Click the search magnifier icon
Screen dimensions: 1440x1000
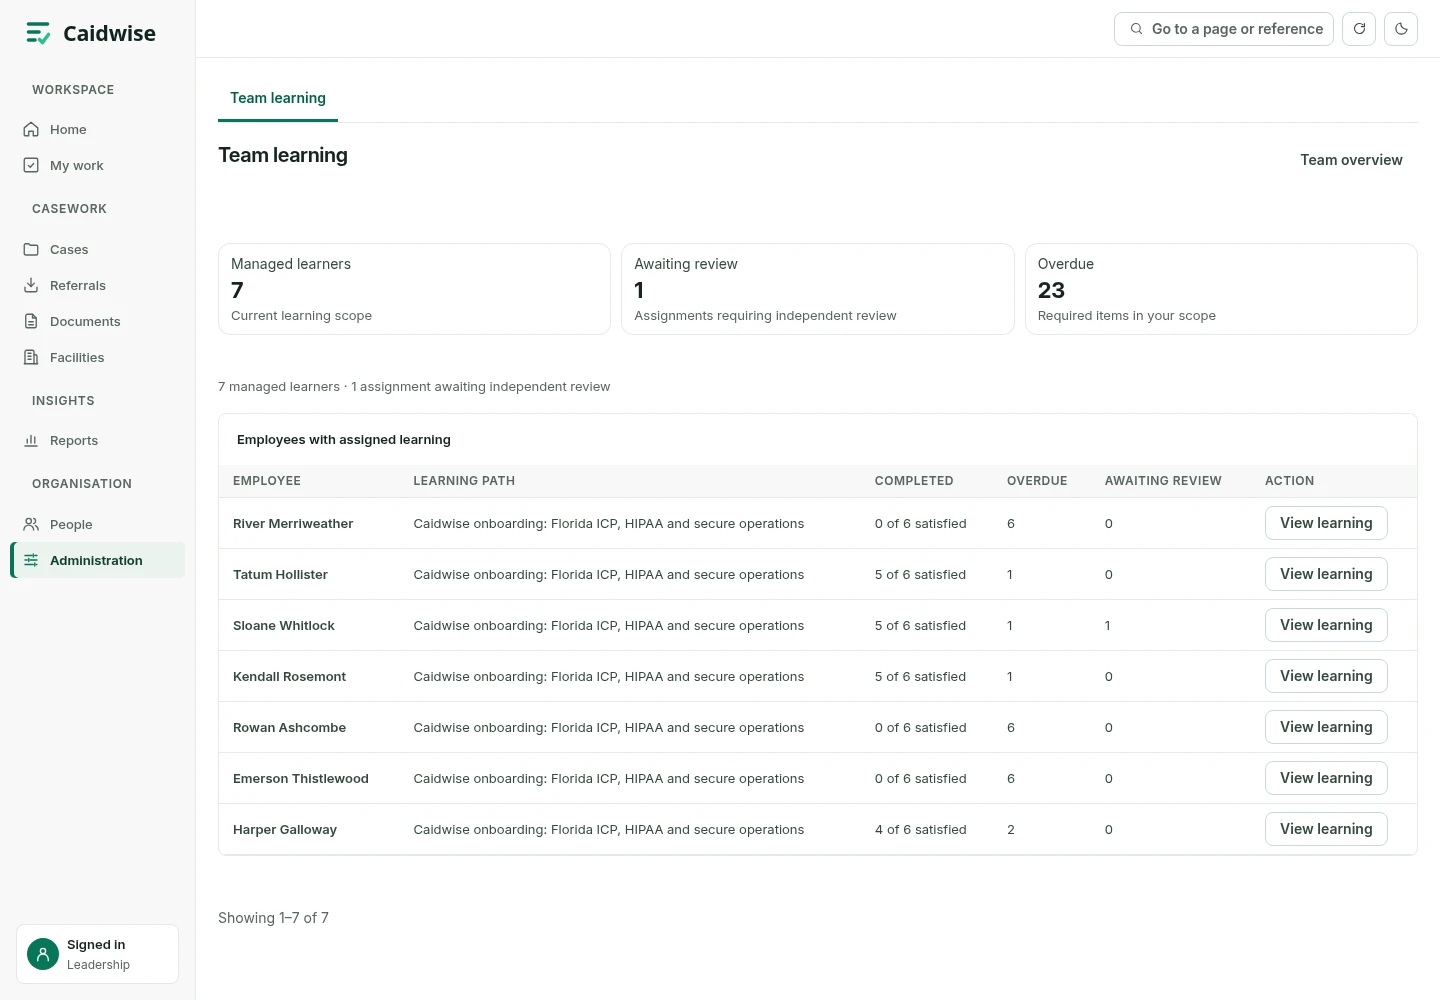pyautogui.click(x=1136, y=29)
